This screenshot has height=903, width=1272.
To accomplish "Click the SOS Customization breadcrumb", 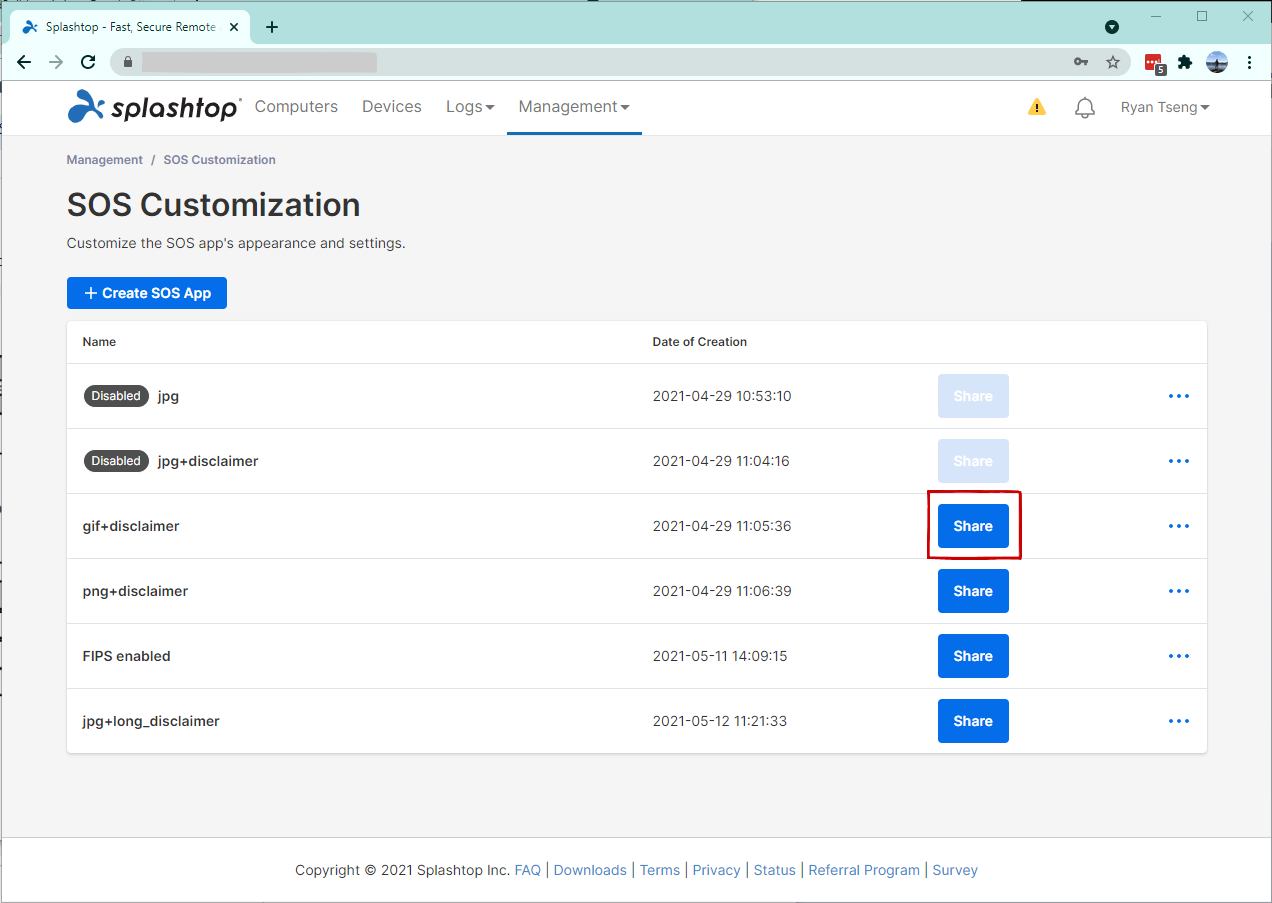I will pyautogui.click(x=220, y=160).
